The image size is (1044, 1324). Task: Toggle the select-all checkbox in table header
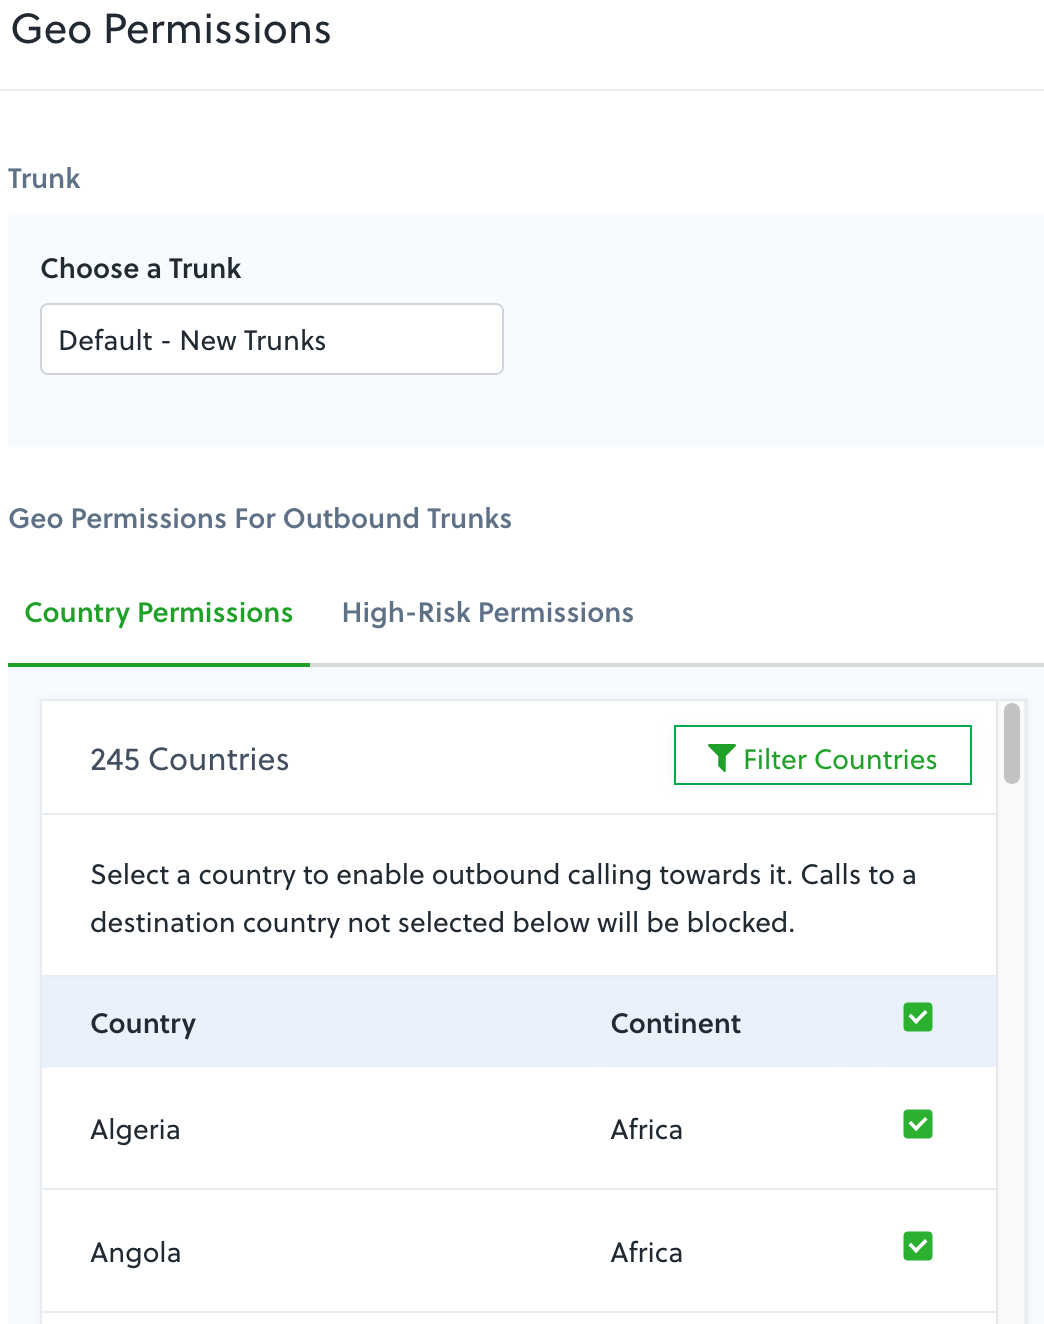pyautogui.click(x=917, y=1017)
